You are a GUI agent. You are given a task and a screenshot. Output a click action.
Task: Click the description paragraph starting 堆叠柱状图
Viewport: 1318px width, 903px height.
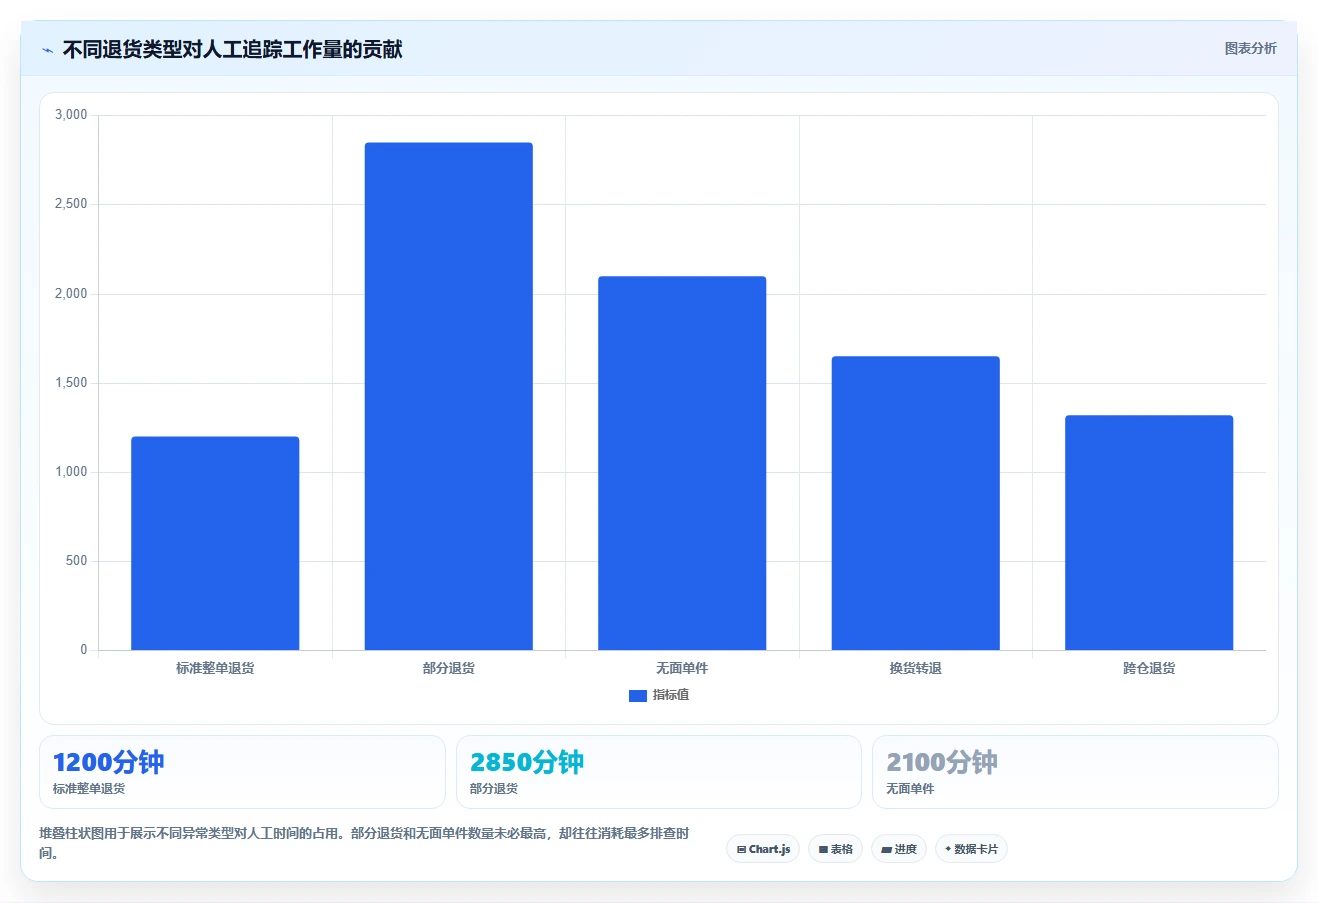coord(365,843)
